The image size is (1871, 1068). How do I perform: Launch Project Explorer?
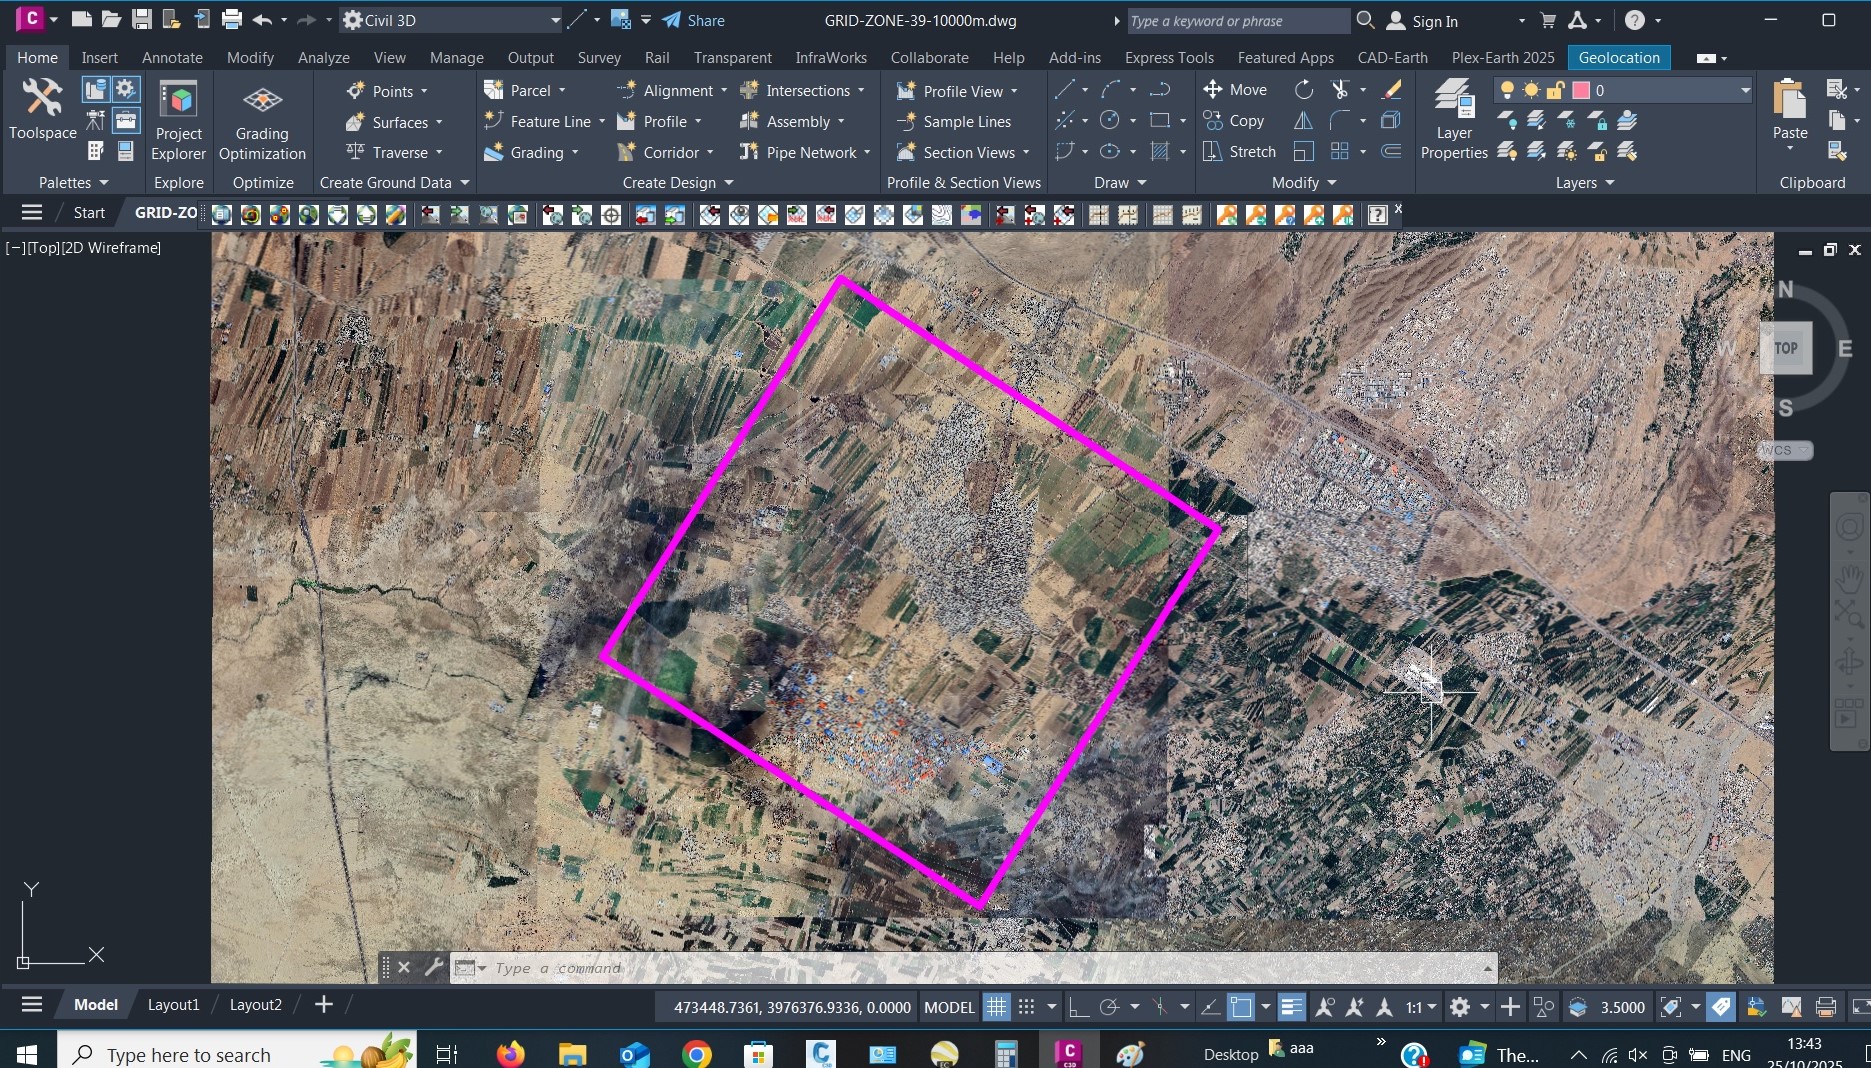[178, 120]
